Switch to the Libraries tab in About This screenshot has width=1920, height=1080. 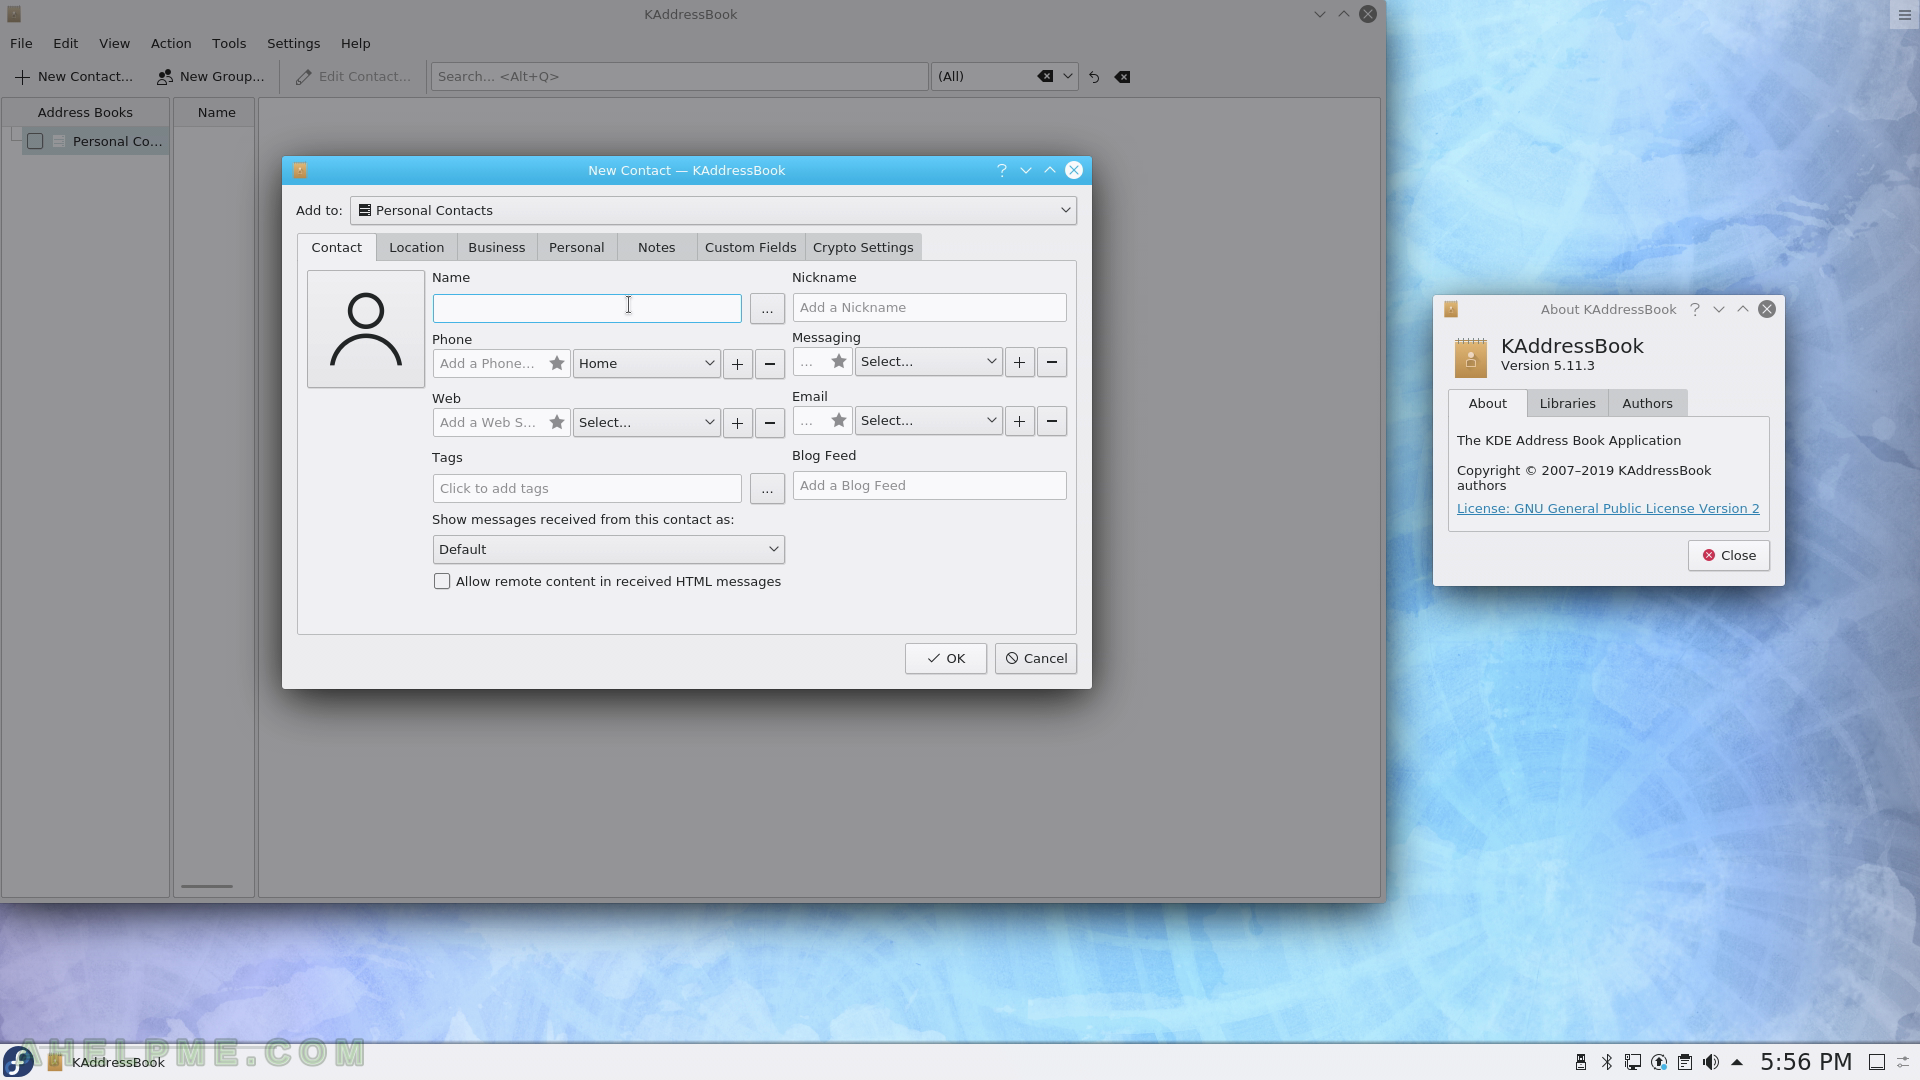pos(1567,403)
